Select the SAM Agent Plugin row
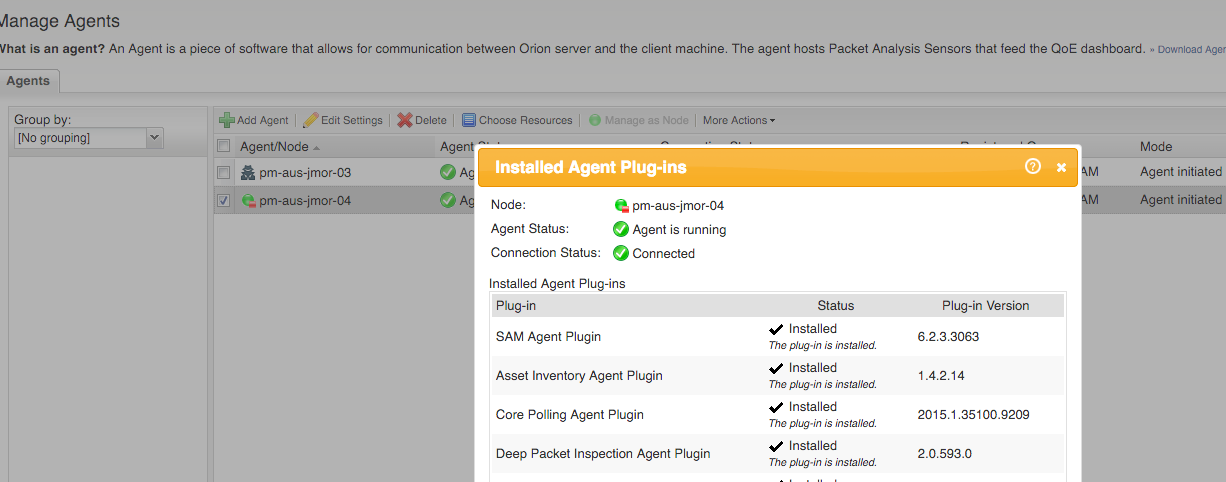 pyautogui.click(x=548, y=337)
